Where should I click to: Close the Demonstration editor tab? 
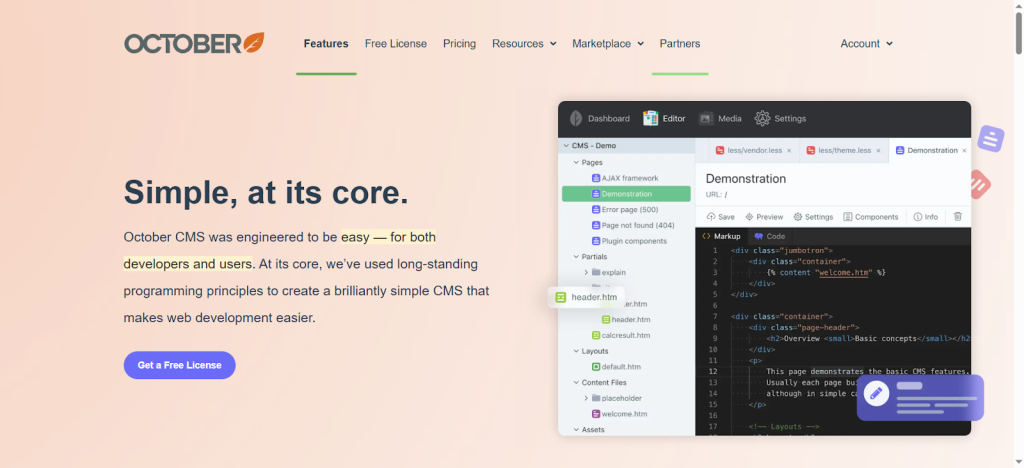coord(965,151)
